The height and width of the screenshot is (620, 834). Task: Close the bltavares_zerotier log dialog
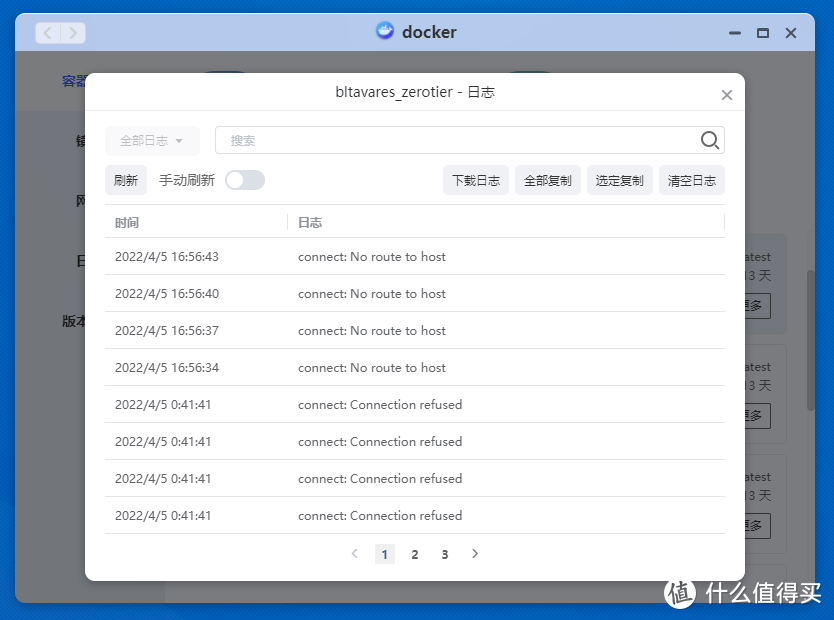pyautogui.click(x=727, y=94)
